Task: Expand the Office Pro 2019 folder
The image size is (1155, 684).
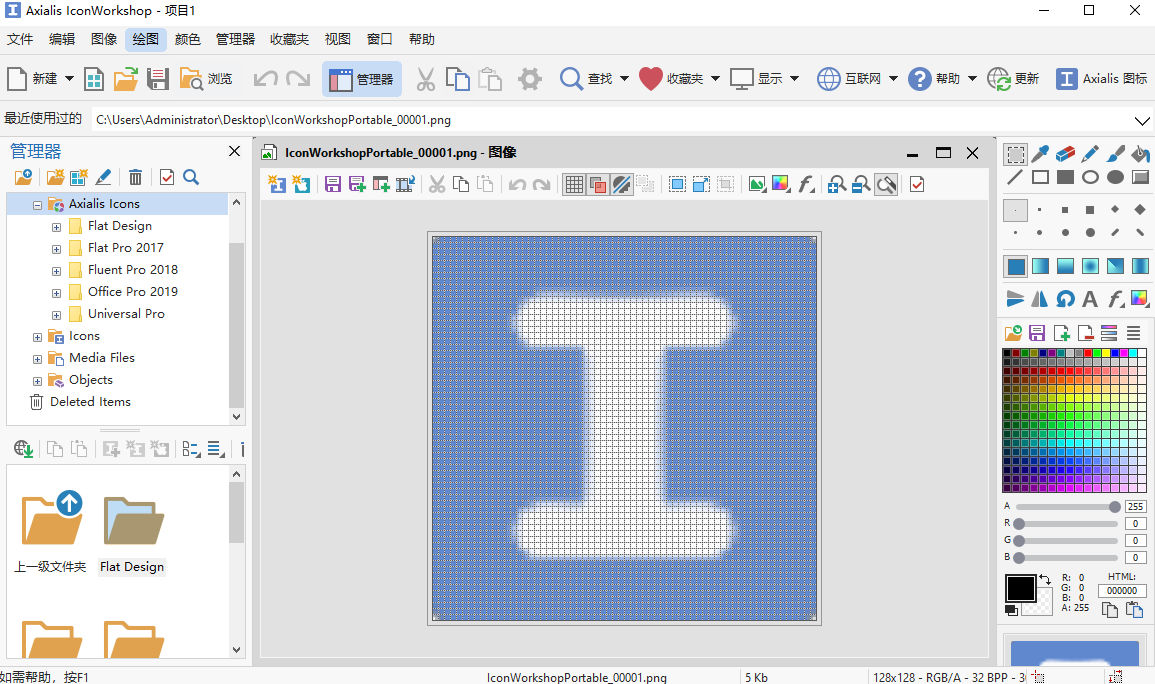Action: 56,293
